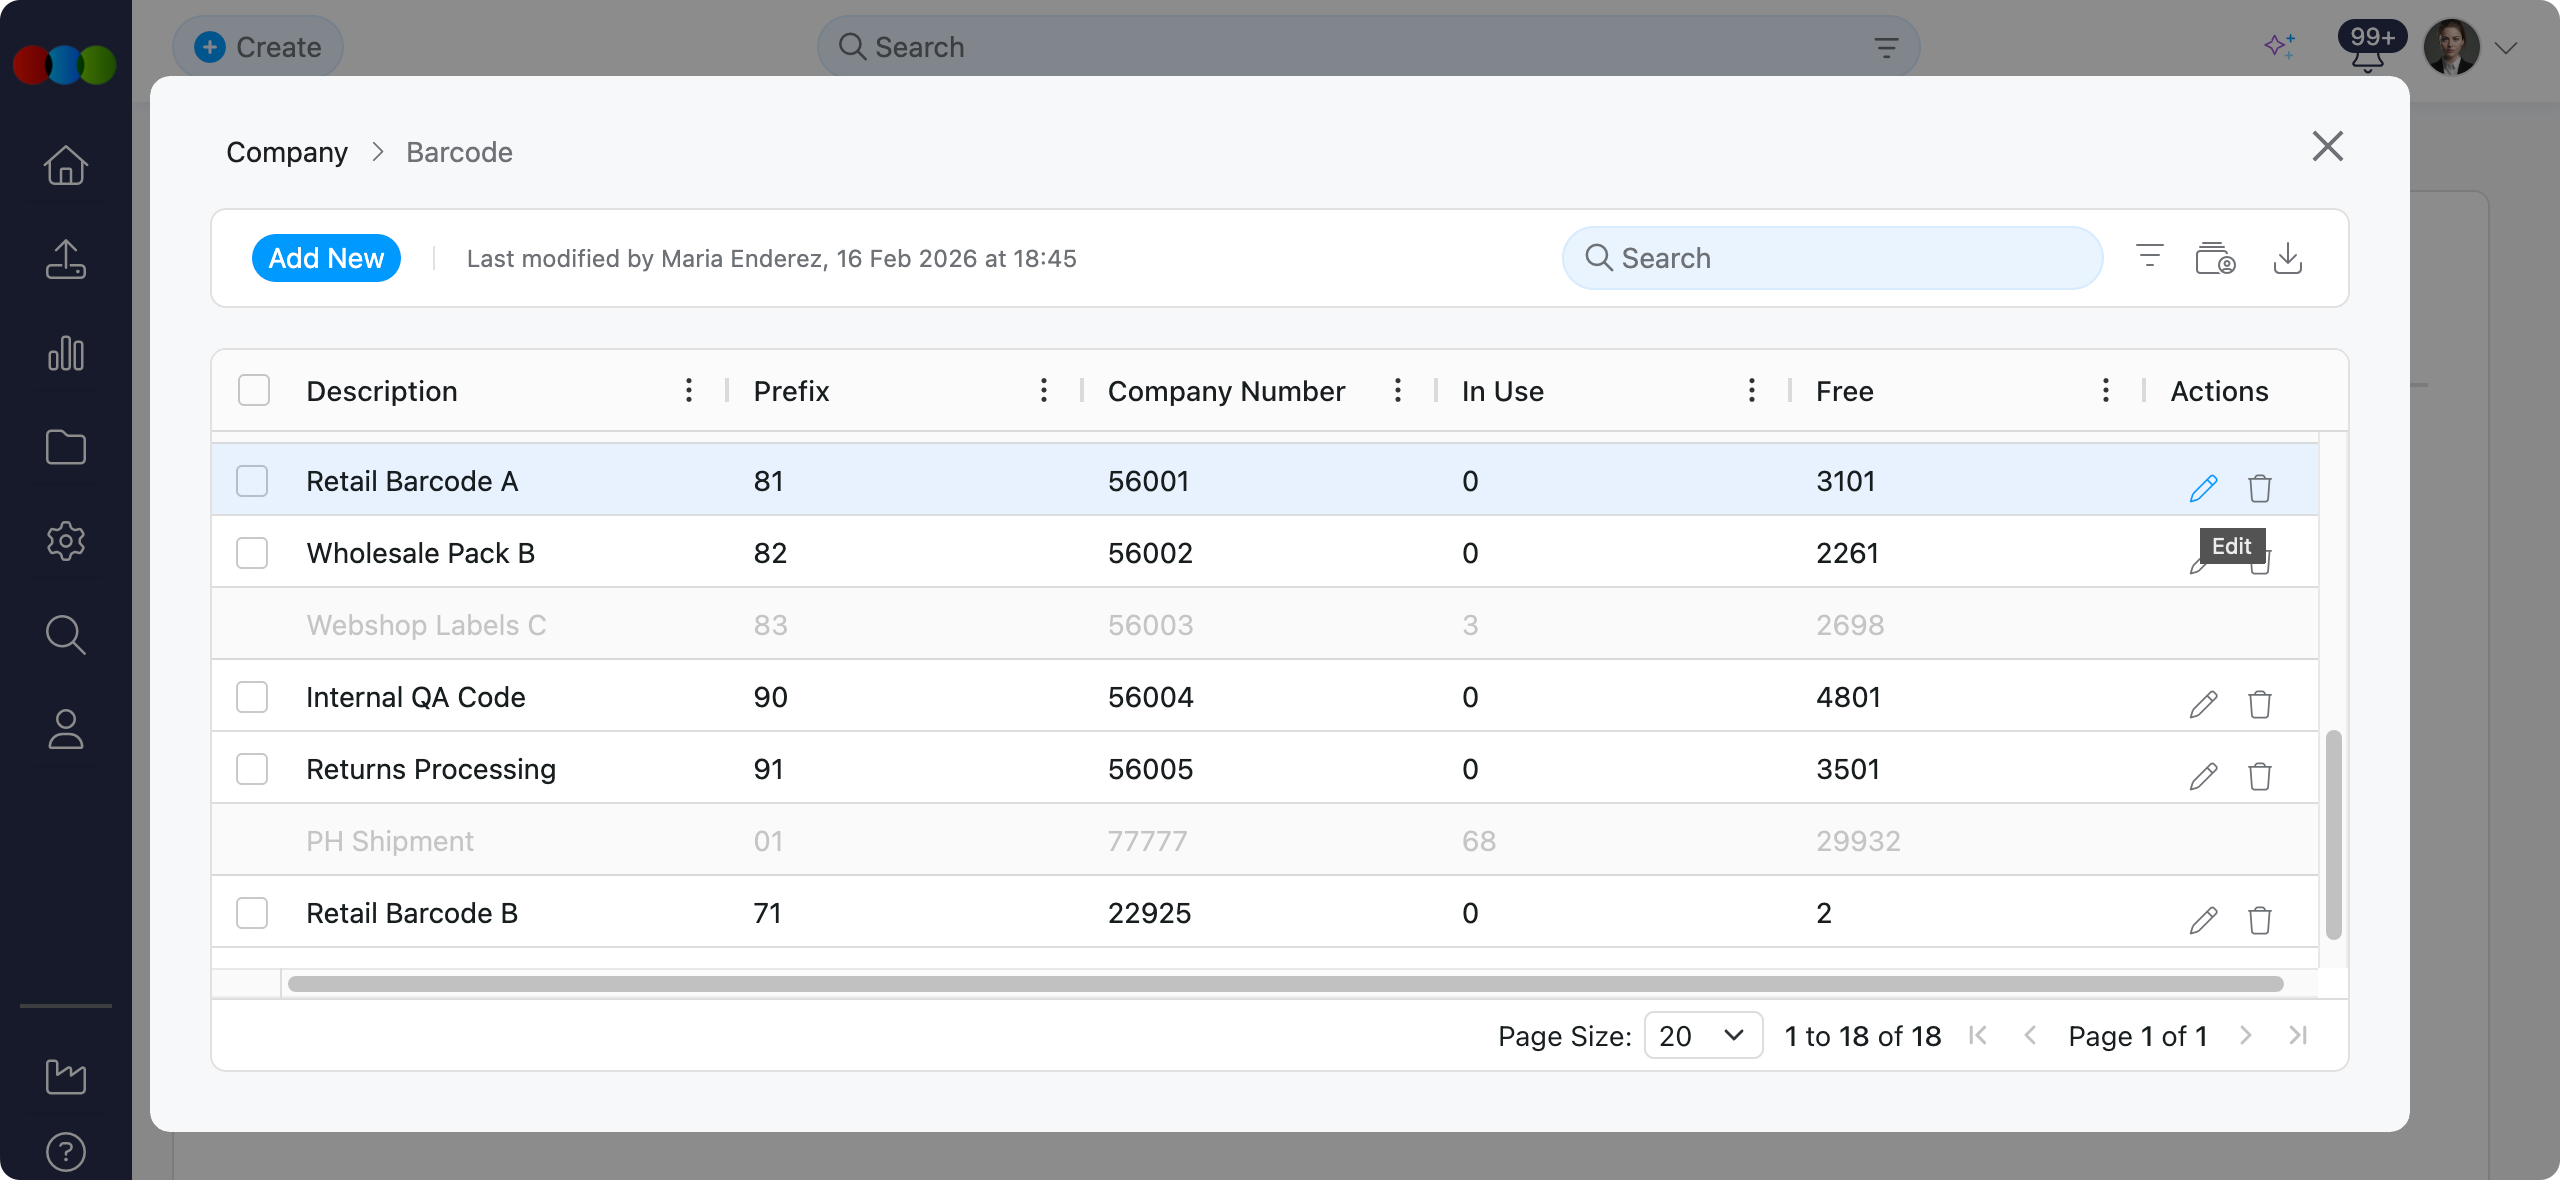Viewport: 2560px width, 1180px height.
Task: Open the Home icon in sidebar
Action: point(66,165)
